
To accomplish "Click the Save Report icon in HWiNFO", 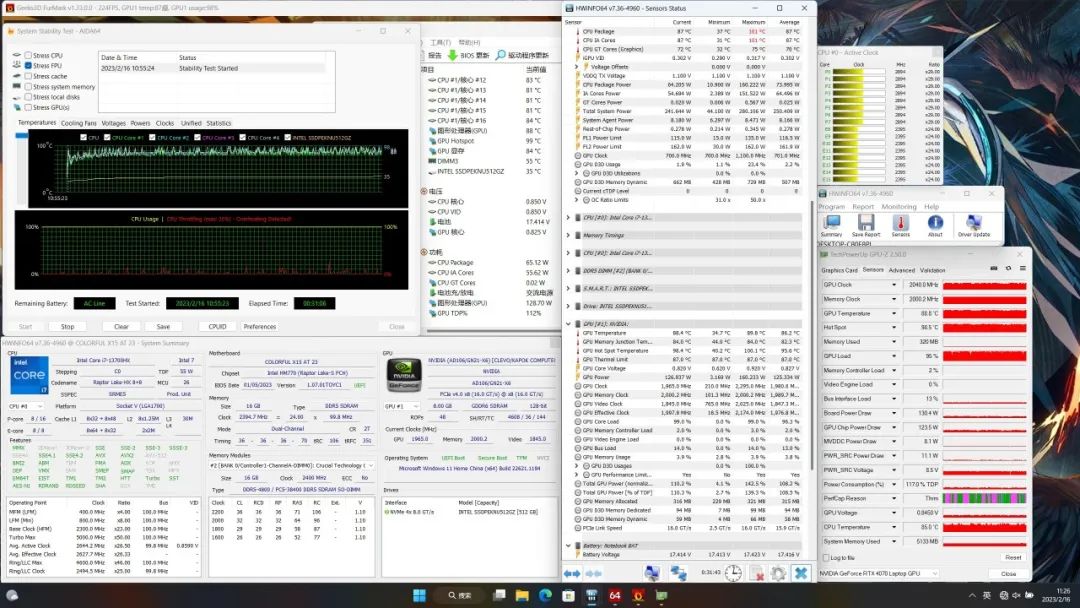I will pyautogui.click(x=867, y=222).
